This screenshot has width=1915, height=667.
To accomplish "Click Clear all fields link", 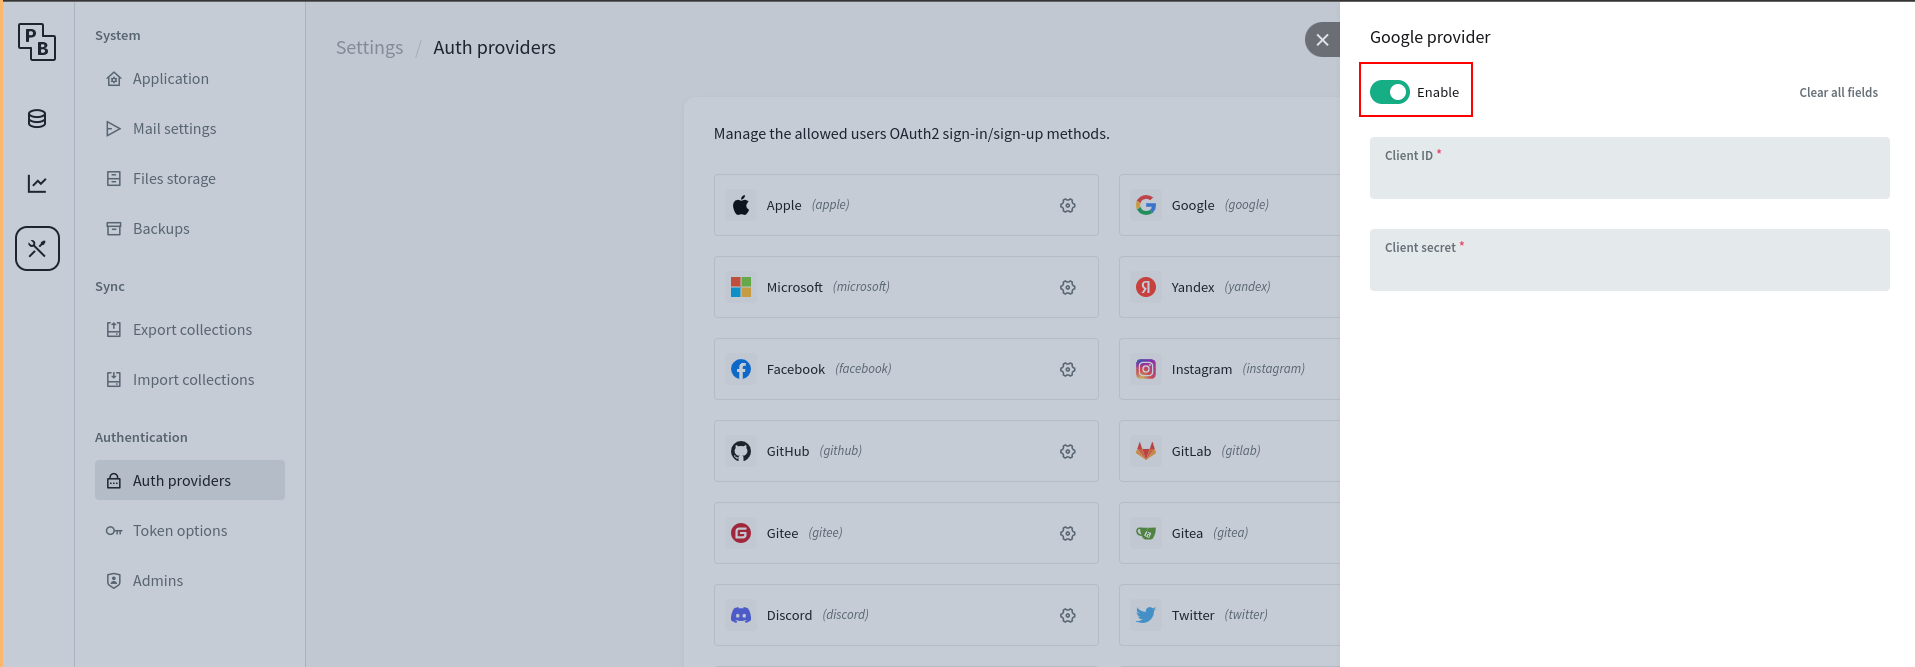I will coord(1838,93).
